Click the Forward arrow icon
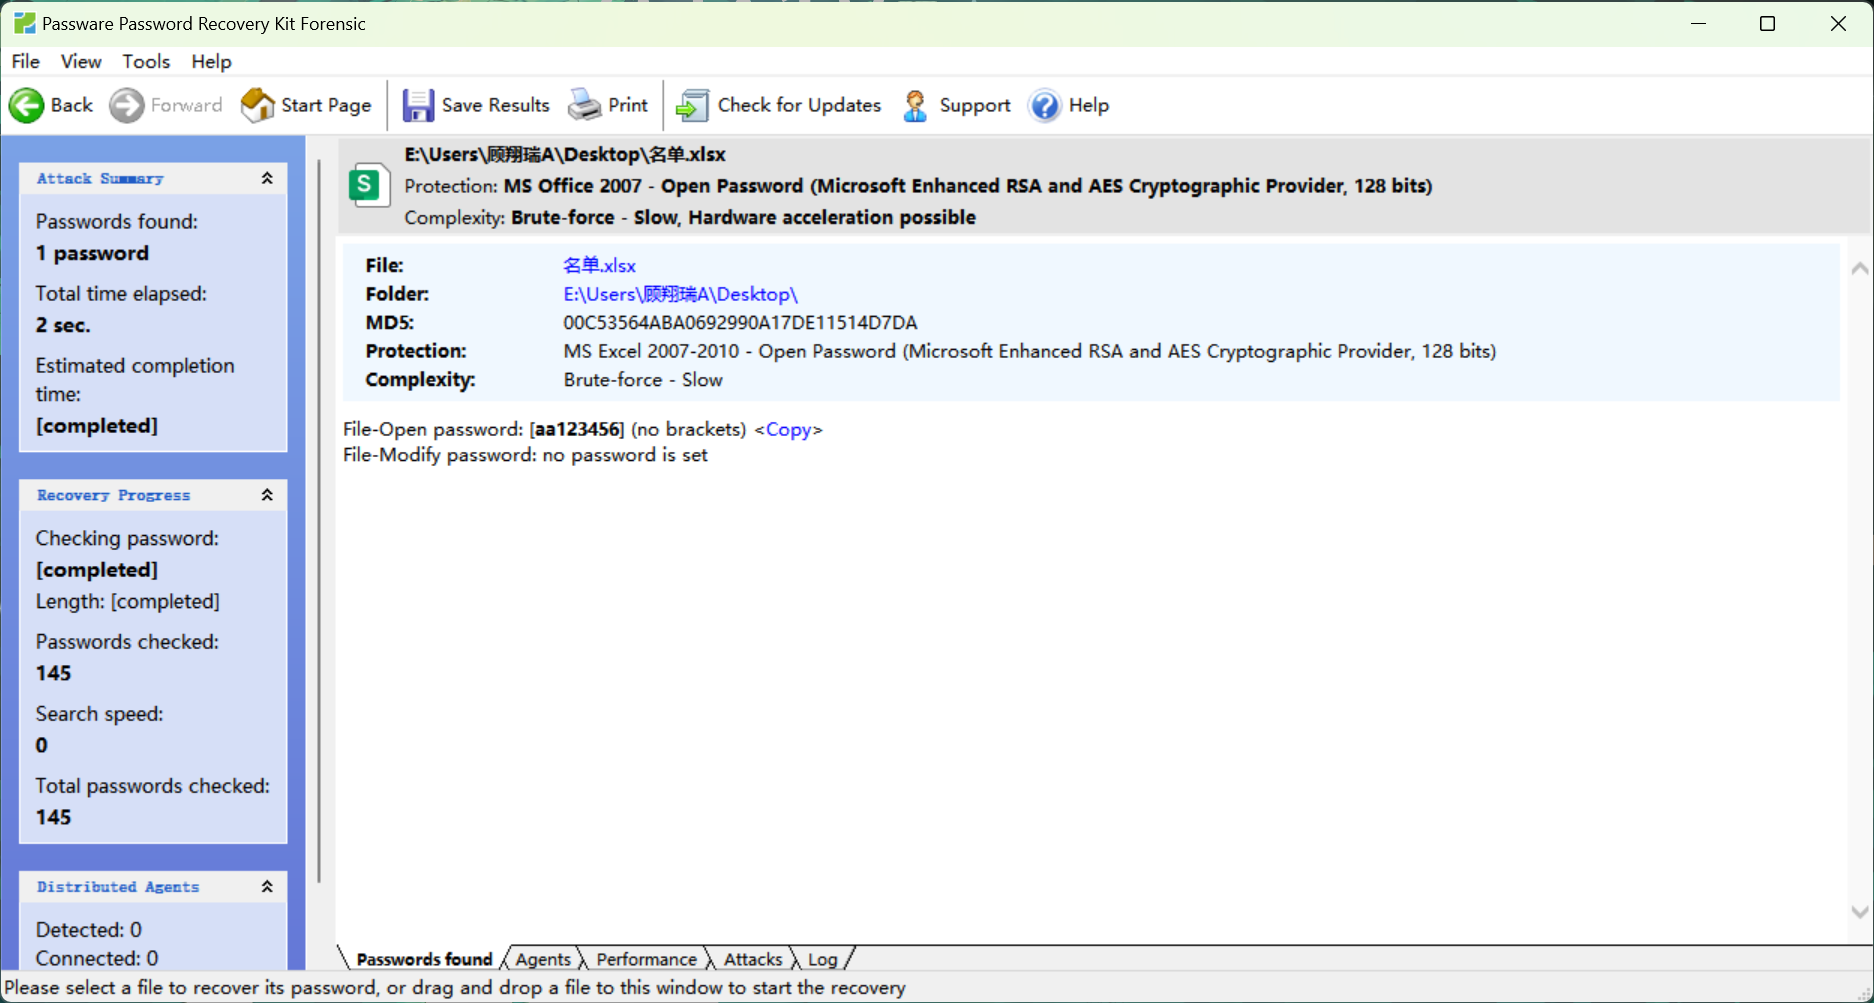1874x1003 pixels. [x=127, y=105]
